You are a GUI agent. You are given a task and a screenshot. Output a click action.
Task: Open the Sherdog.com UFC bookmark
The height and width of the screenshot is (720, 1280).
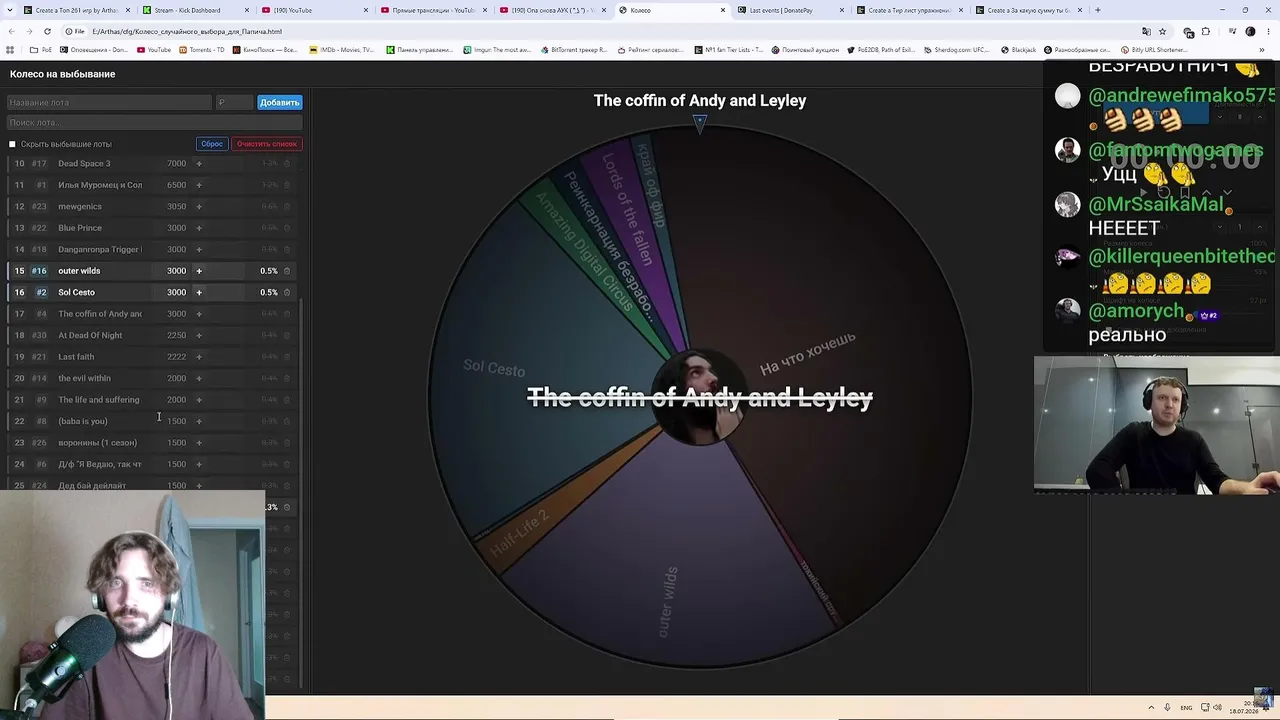coord(956,50)
